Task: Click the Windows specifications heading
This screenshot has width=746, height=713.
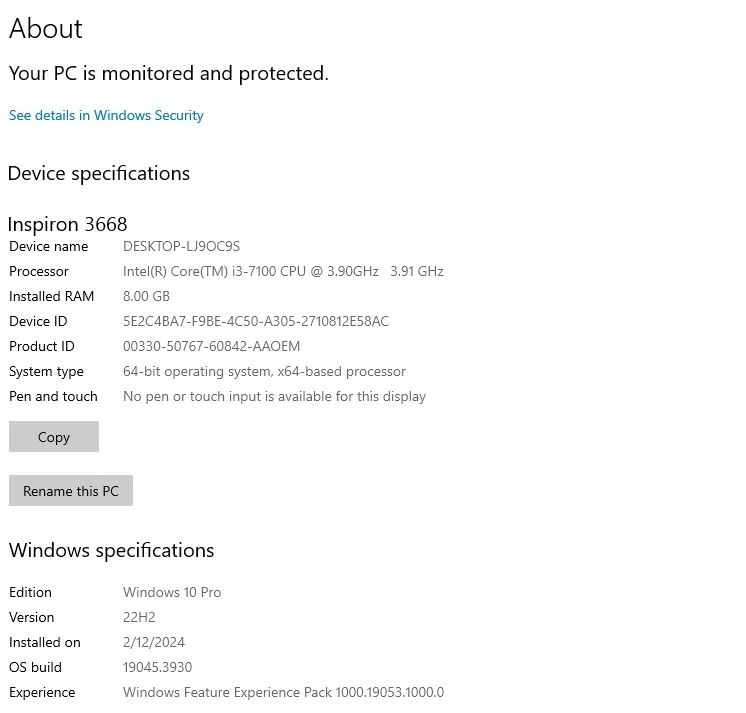Action: pos(111,550)
